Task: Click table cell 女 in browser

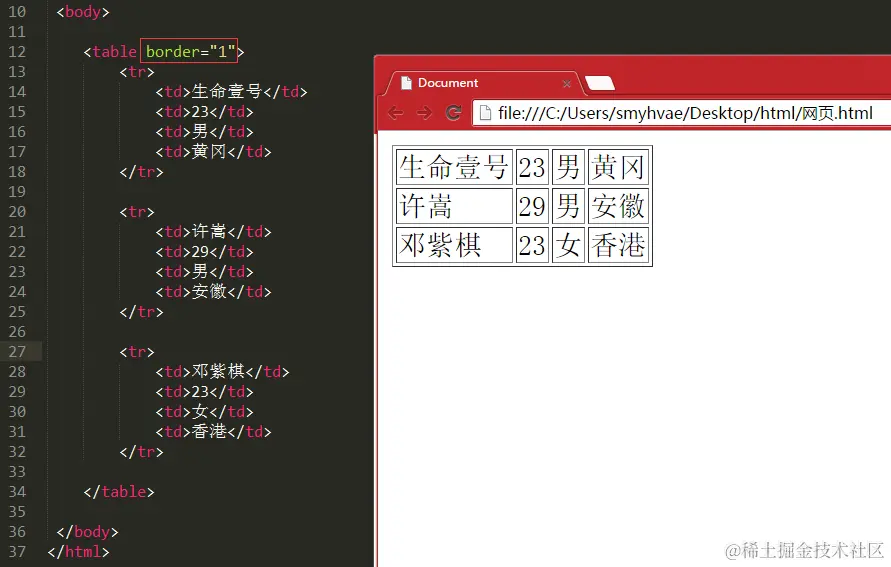Action: point(568,245)
